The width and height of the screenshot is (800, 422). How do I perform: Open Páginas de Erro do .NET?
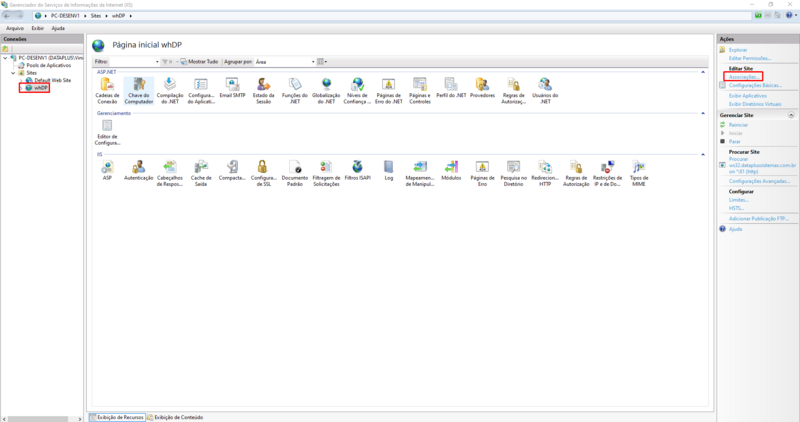389,91
